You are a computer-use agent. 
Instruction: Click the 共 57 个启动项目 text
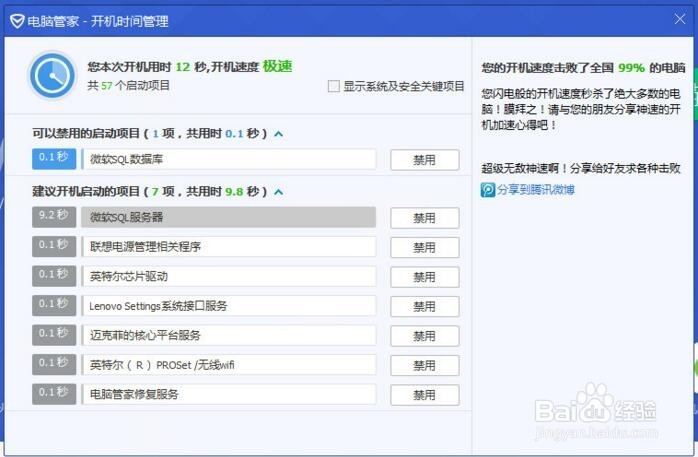pos(129,85)
